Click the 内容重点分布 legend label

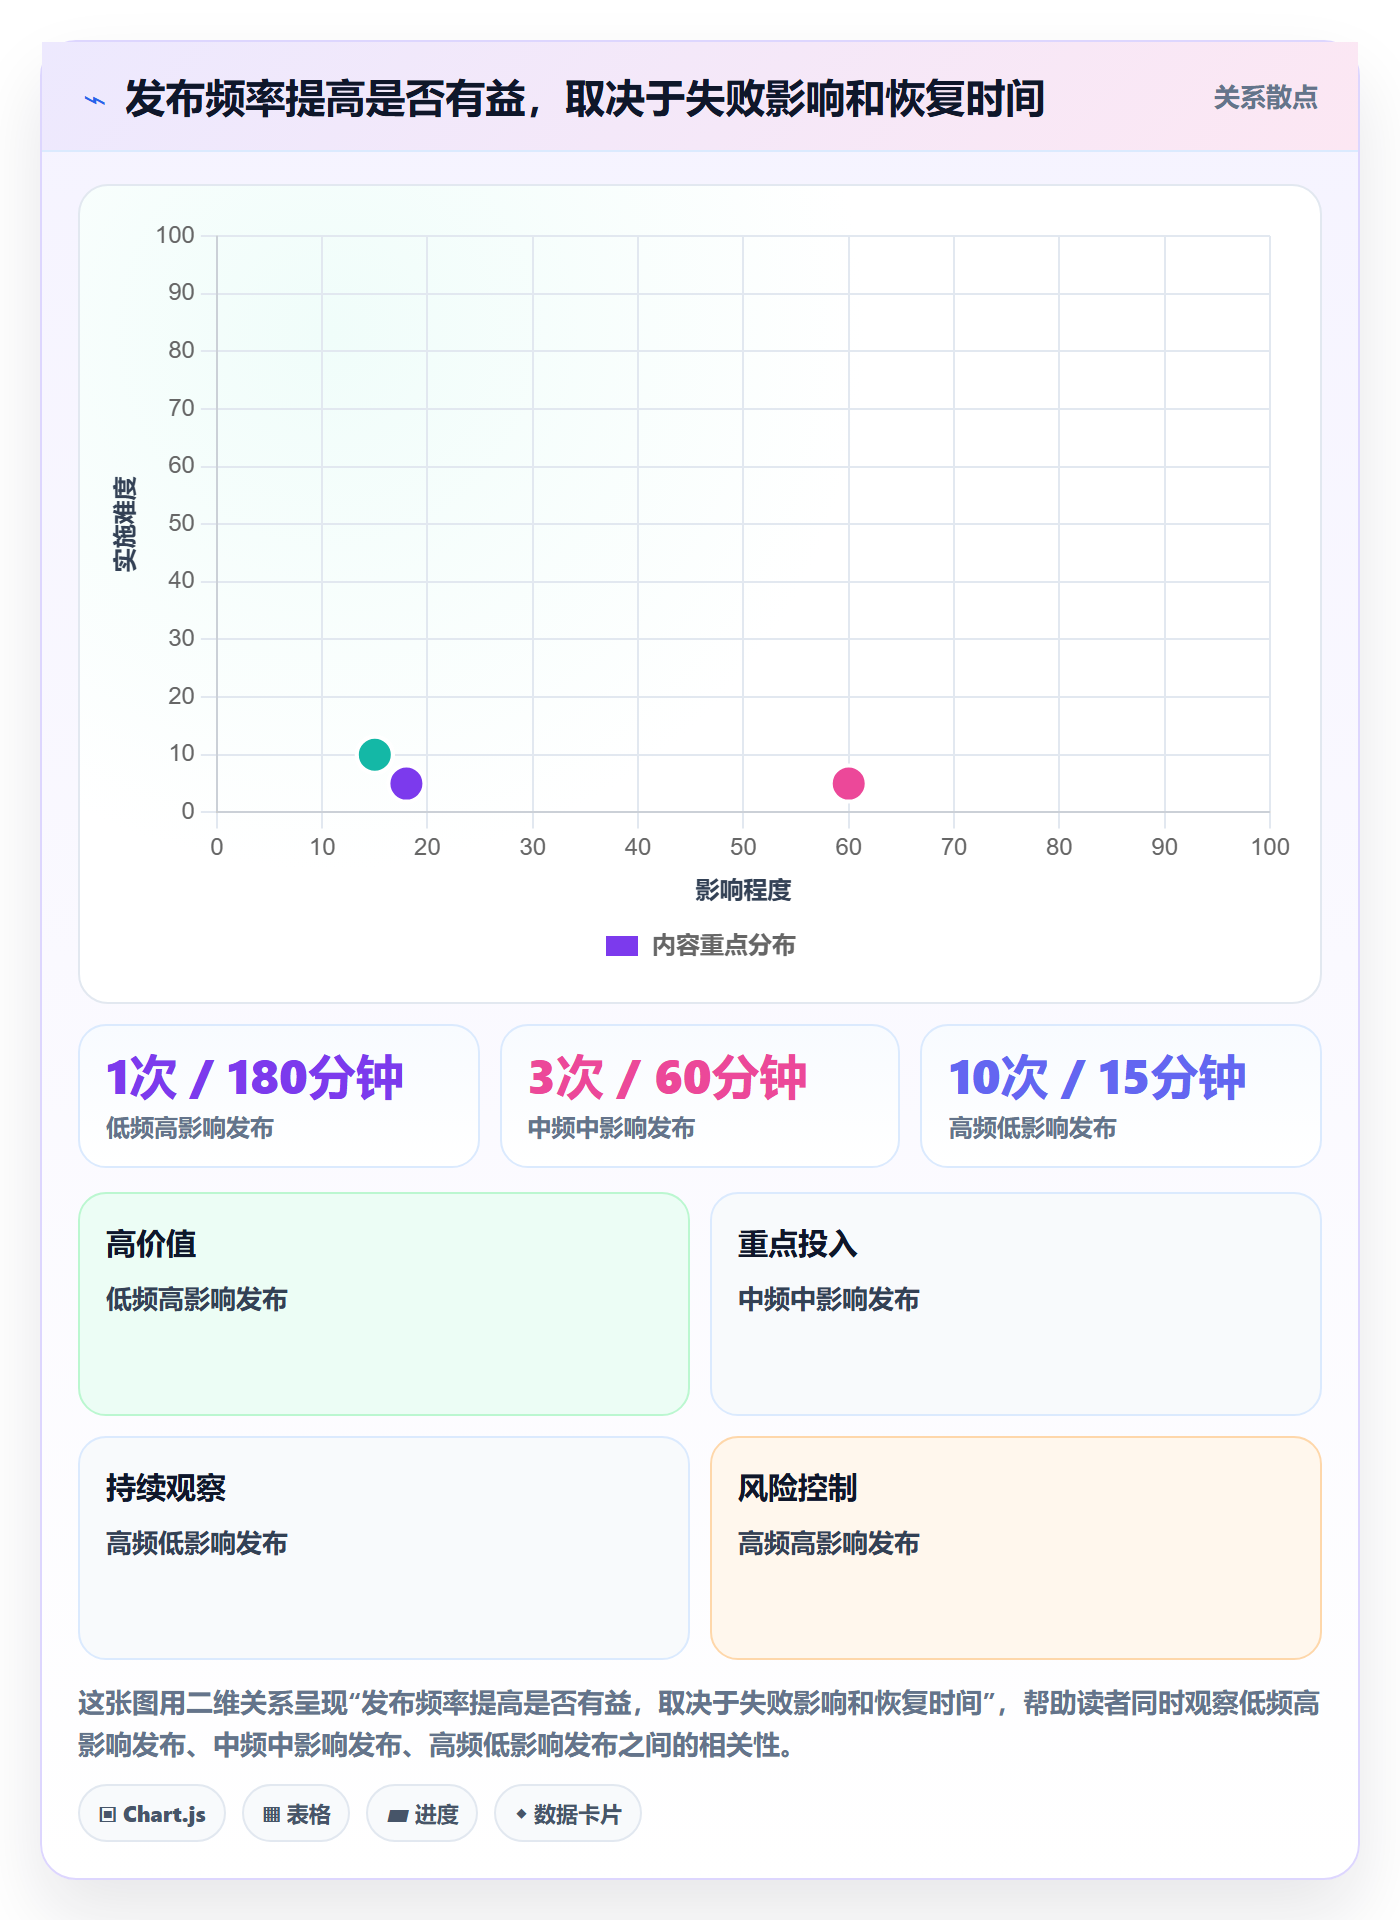point(723,946)
